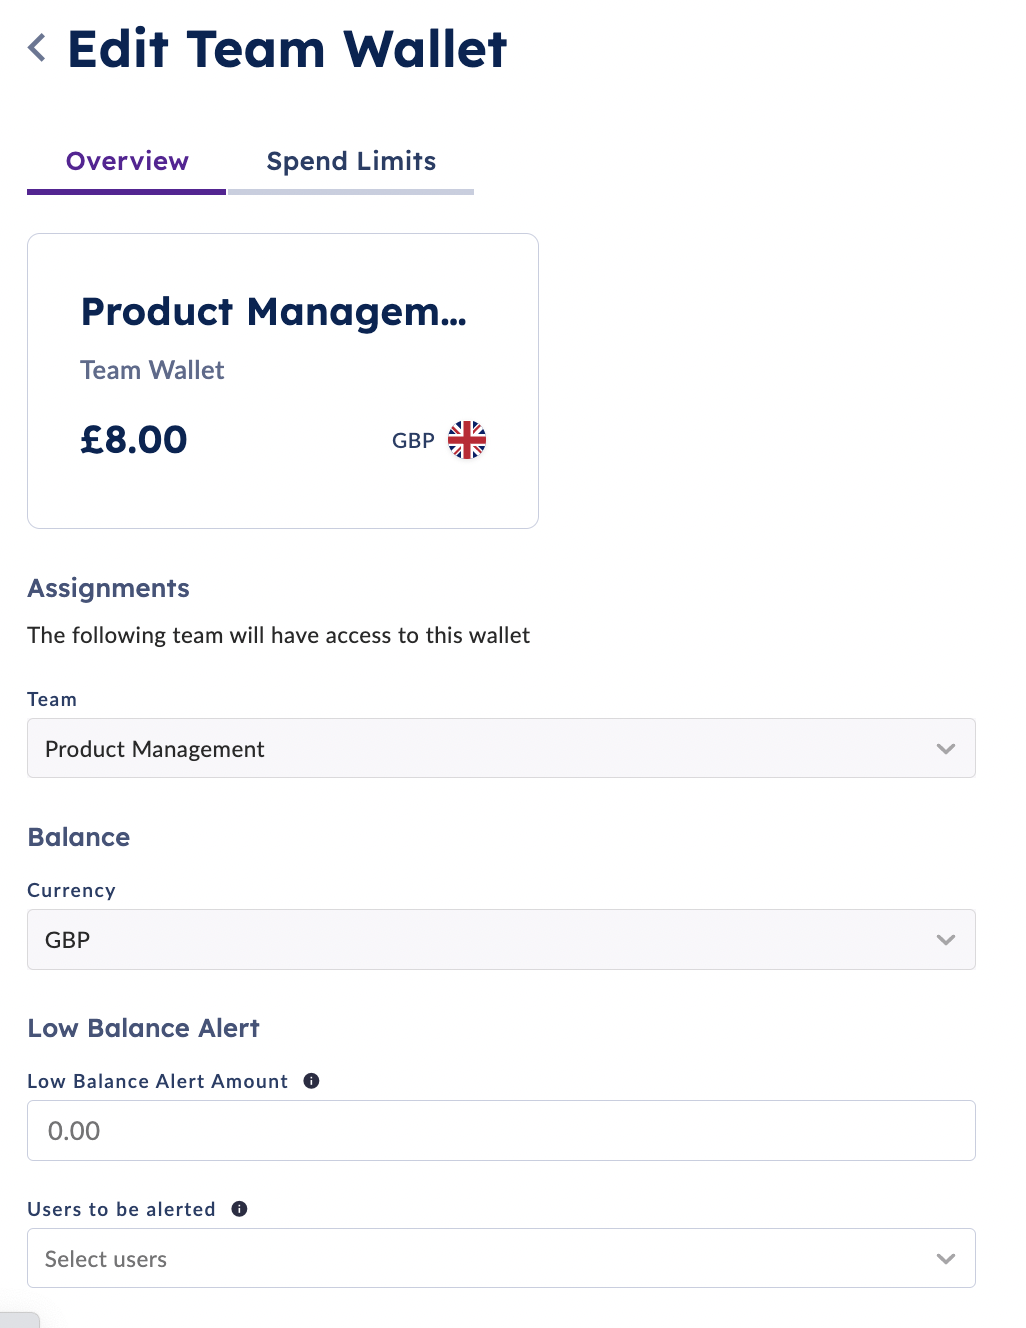1026x1328 pixels.
Task: Click the info icon beside Users to be alerted
Action: (238, 1208)
